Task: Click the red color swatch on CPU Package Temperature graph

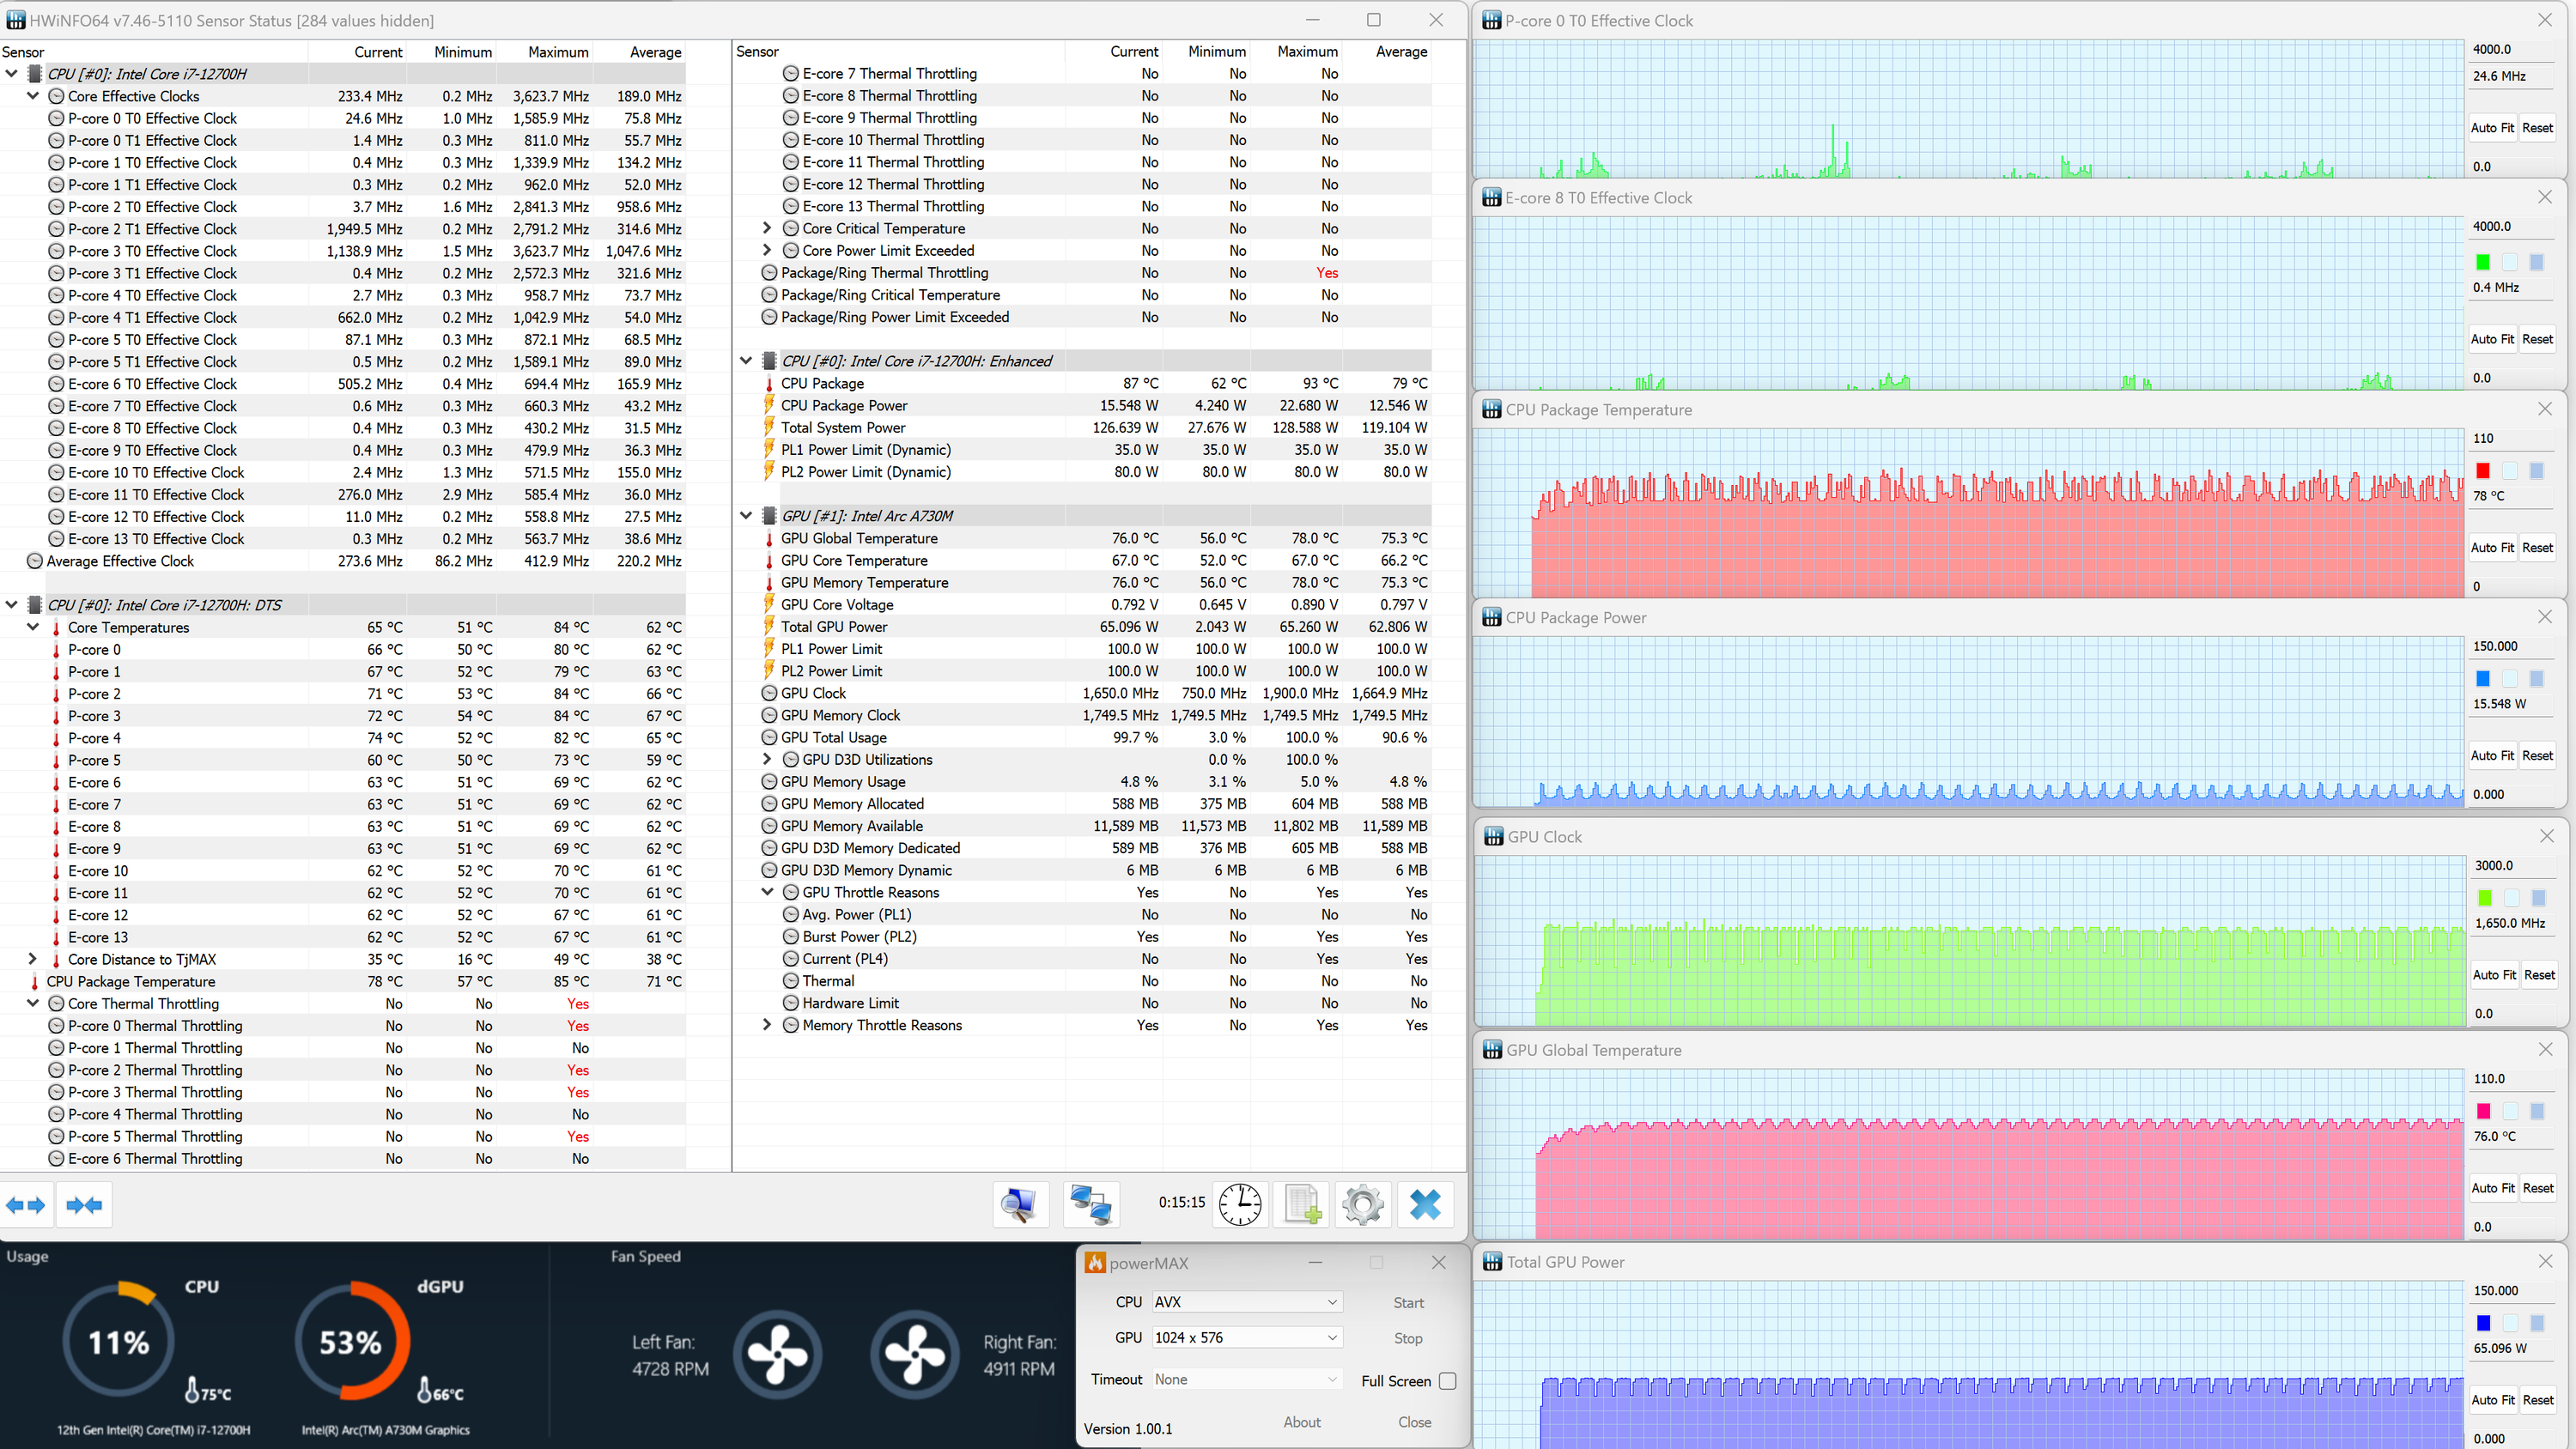Action: (x=2482, y=471)
